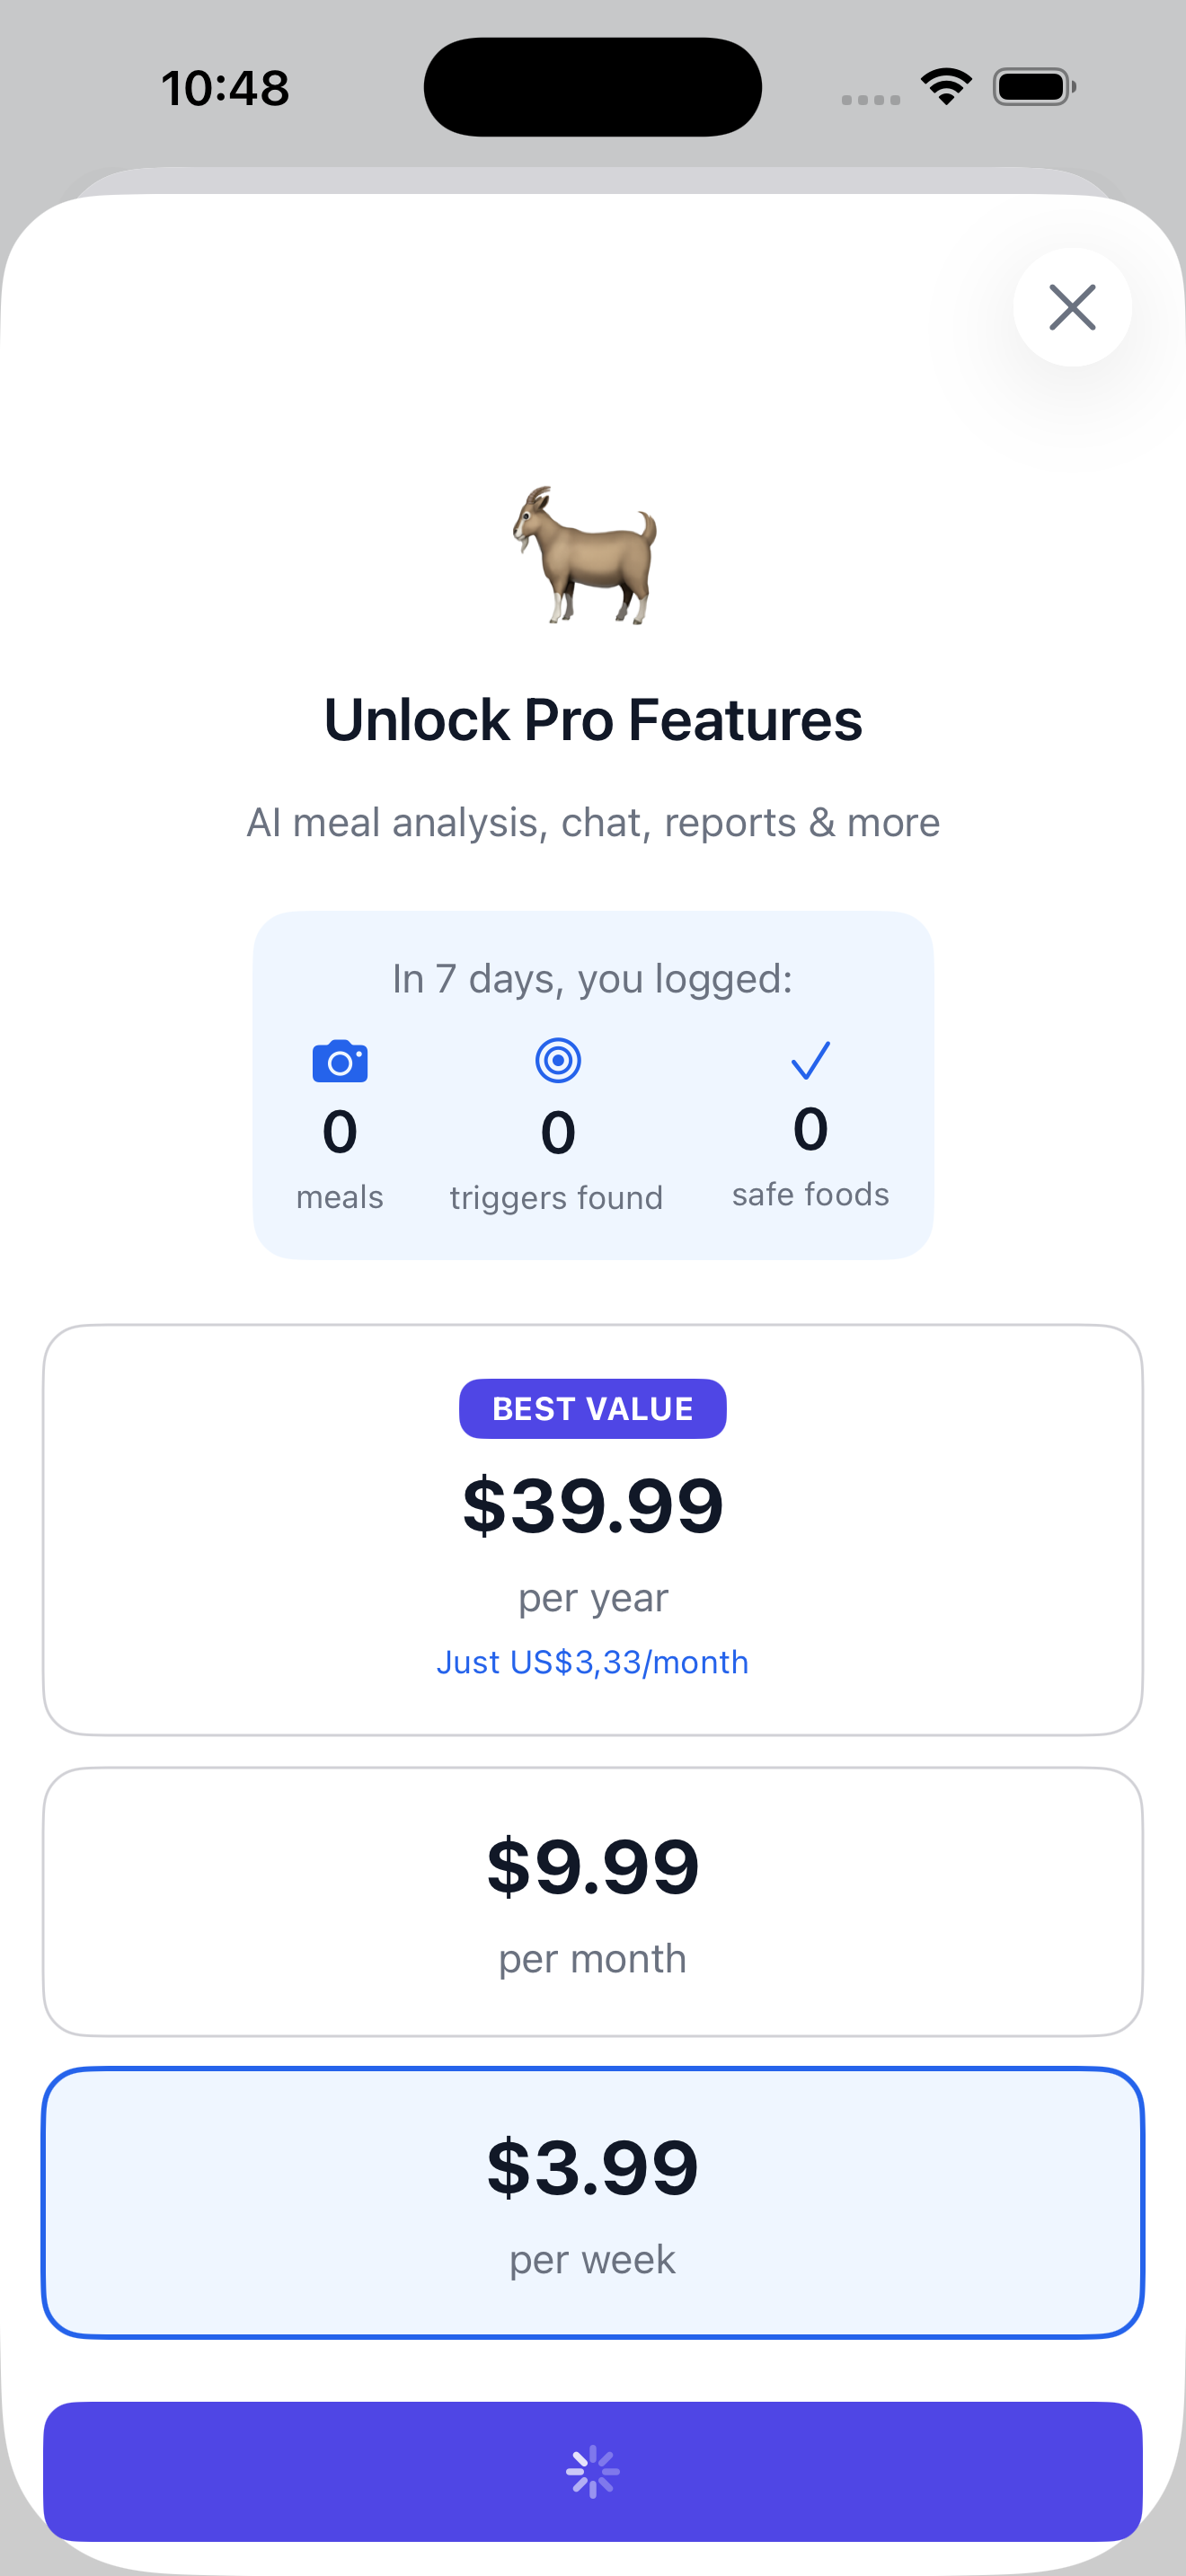The image size is (1186, 2576).
Task: Tap the purple subscribe button
Action: [x=593, y=2471]
